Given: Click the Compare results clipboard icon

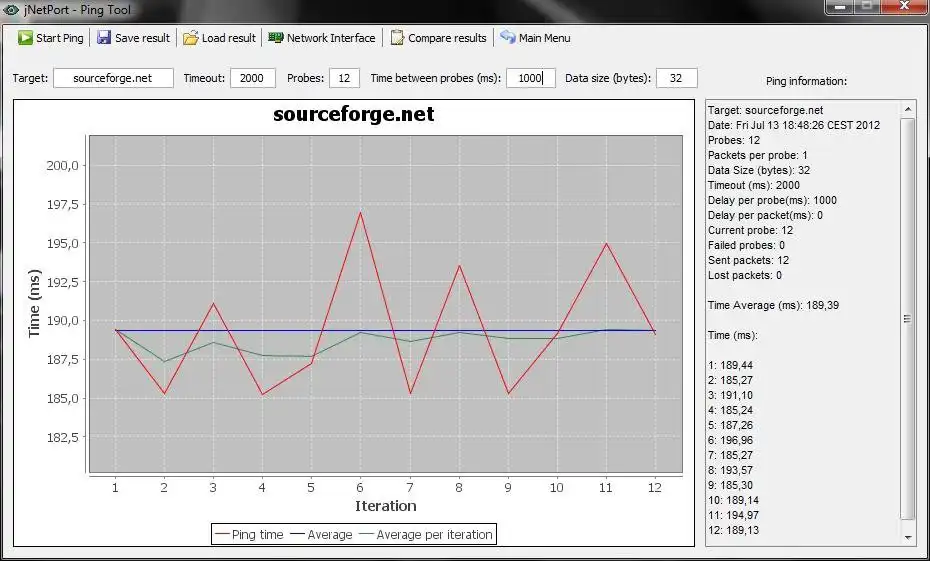Looking at the screenshot, I should point(397,38).
